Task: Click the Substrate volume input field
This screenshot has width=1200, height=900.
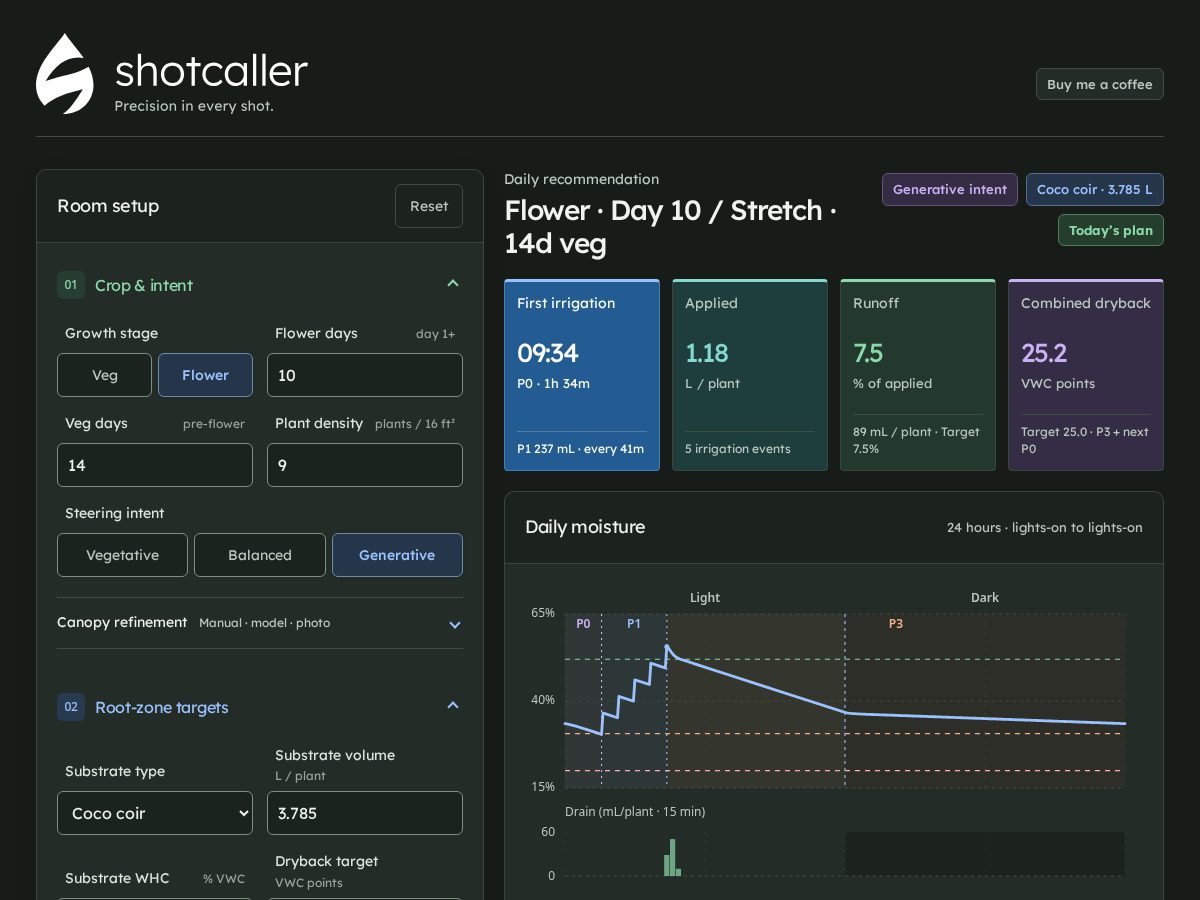Action: pyautogui.click(x=365, y=813)
